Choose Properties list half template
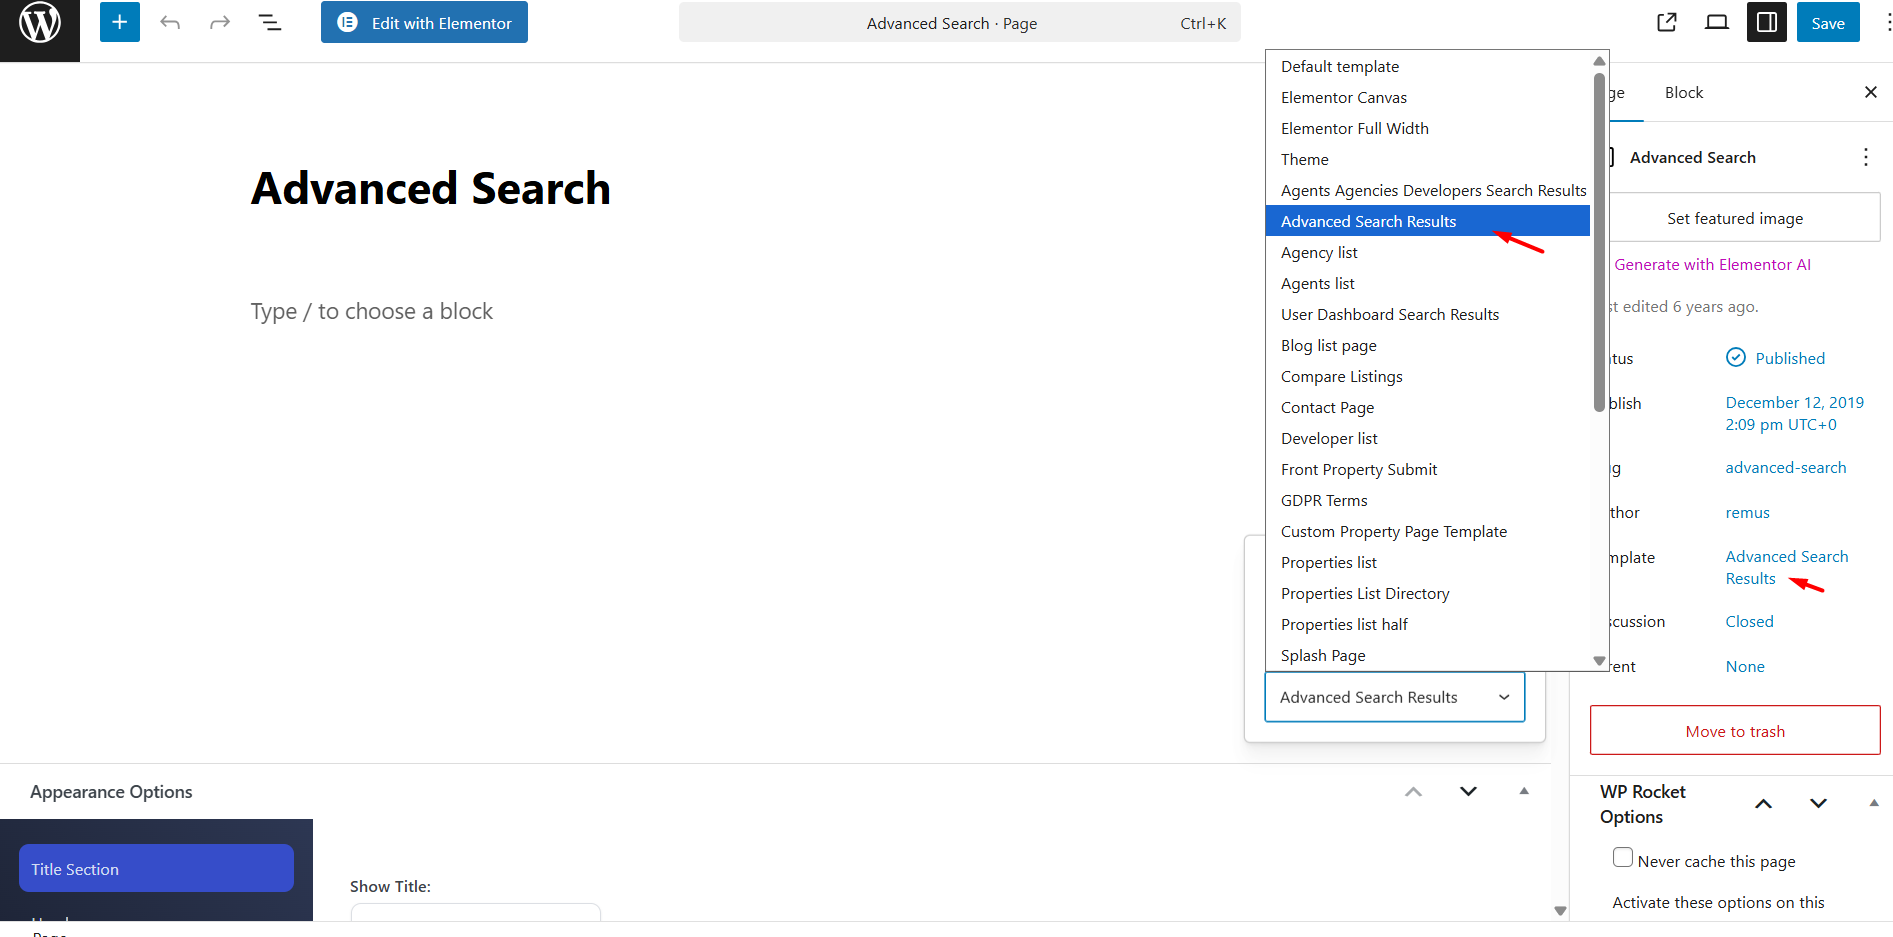Viewport: 1893px width, 937px height. click(1343, 624)
